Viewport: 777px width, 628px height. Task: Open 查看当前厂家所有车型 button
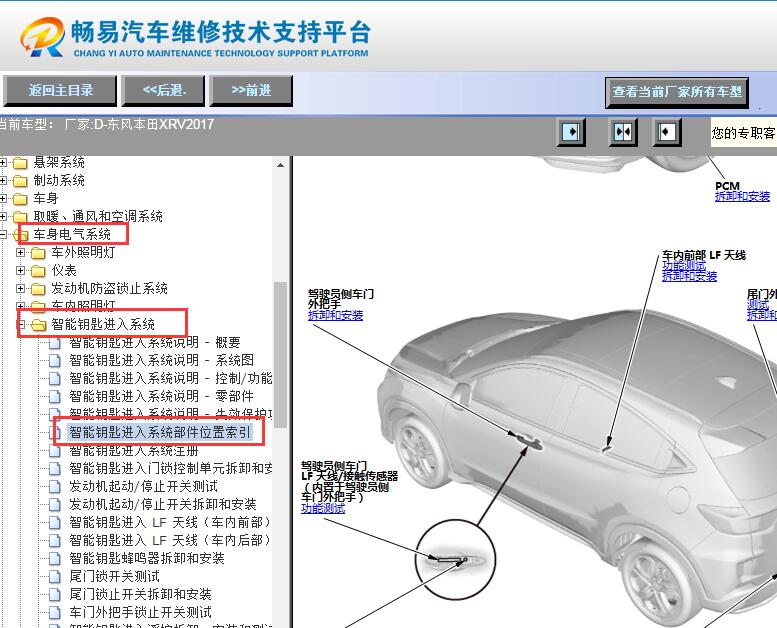pos(677,92)
